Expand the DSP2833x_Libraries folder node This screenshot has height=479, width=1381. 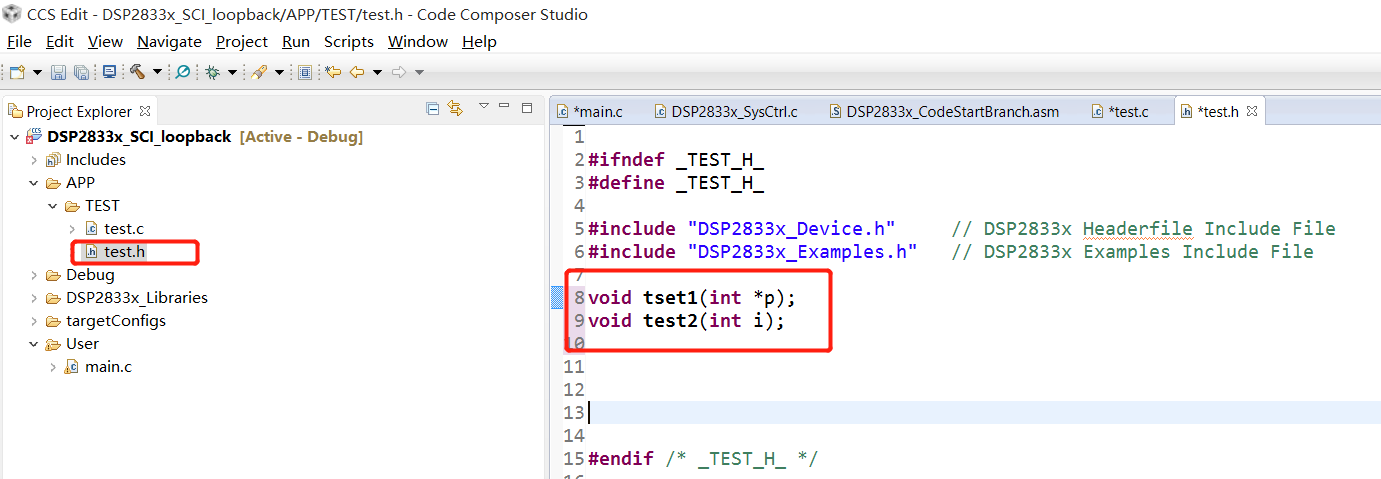[33, 298]
